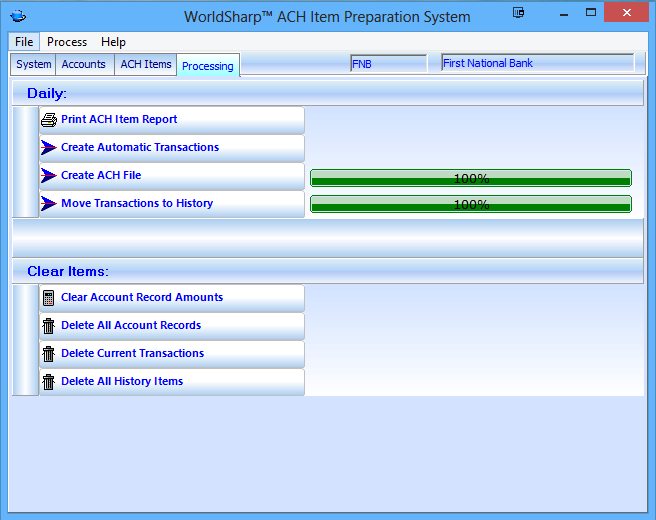Choose Delete All History Items
The width and height of the screenshot is (656, 520).
pos(172,382)
